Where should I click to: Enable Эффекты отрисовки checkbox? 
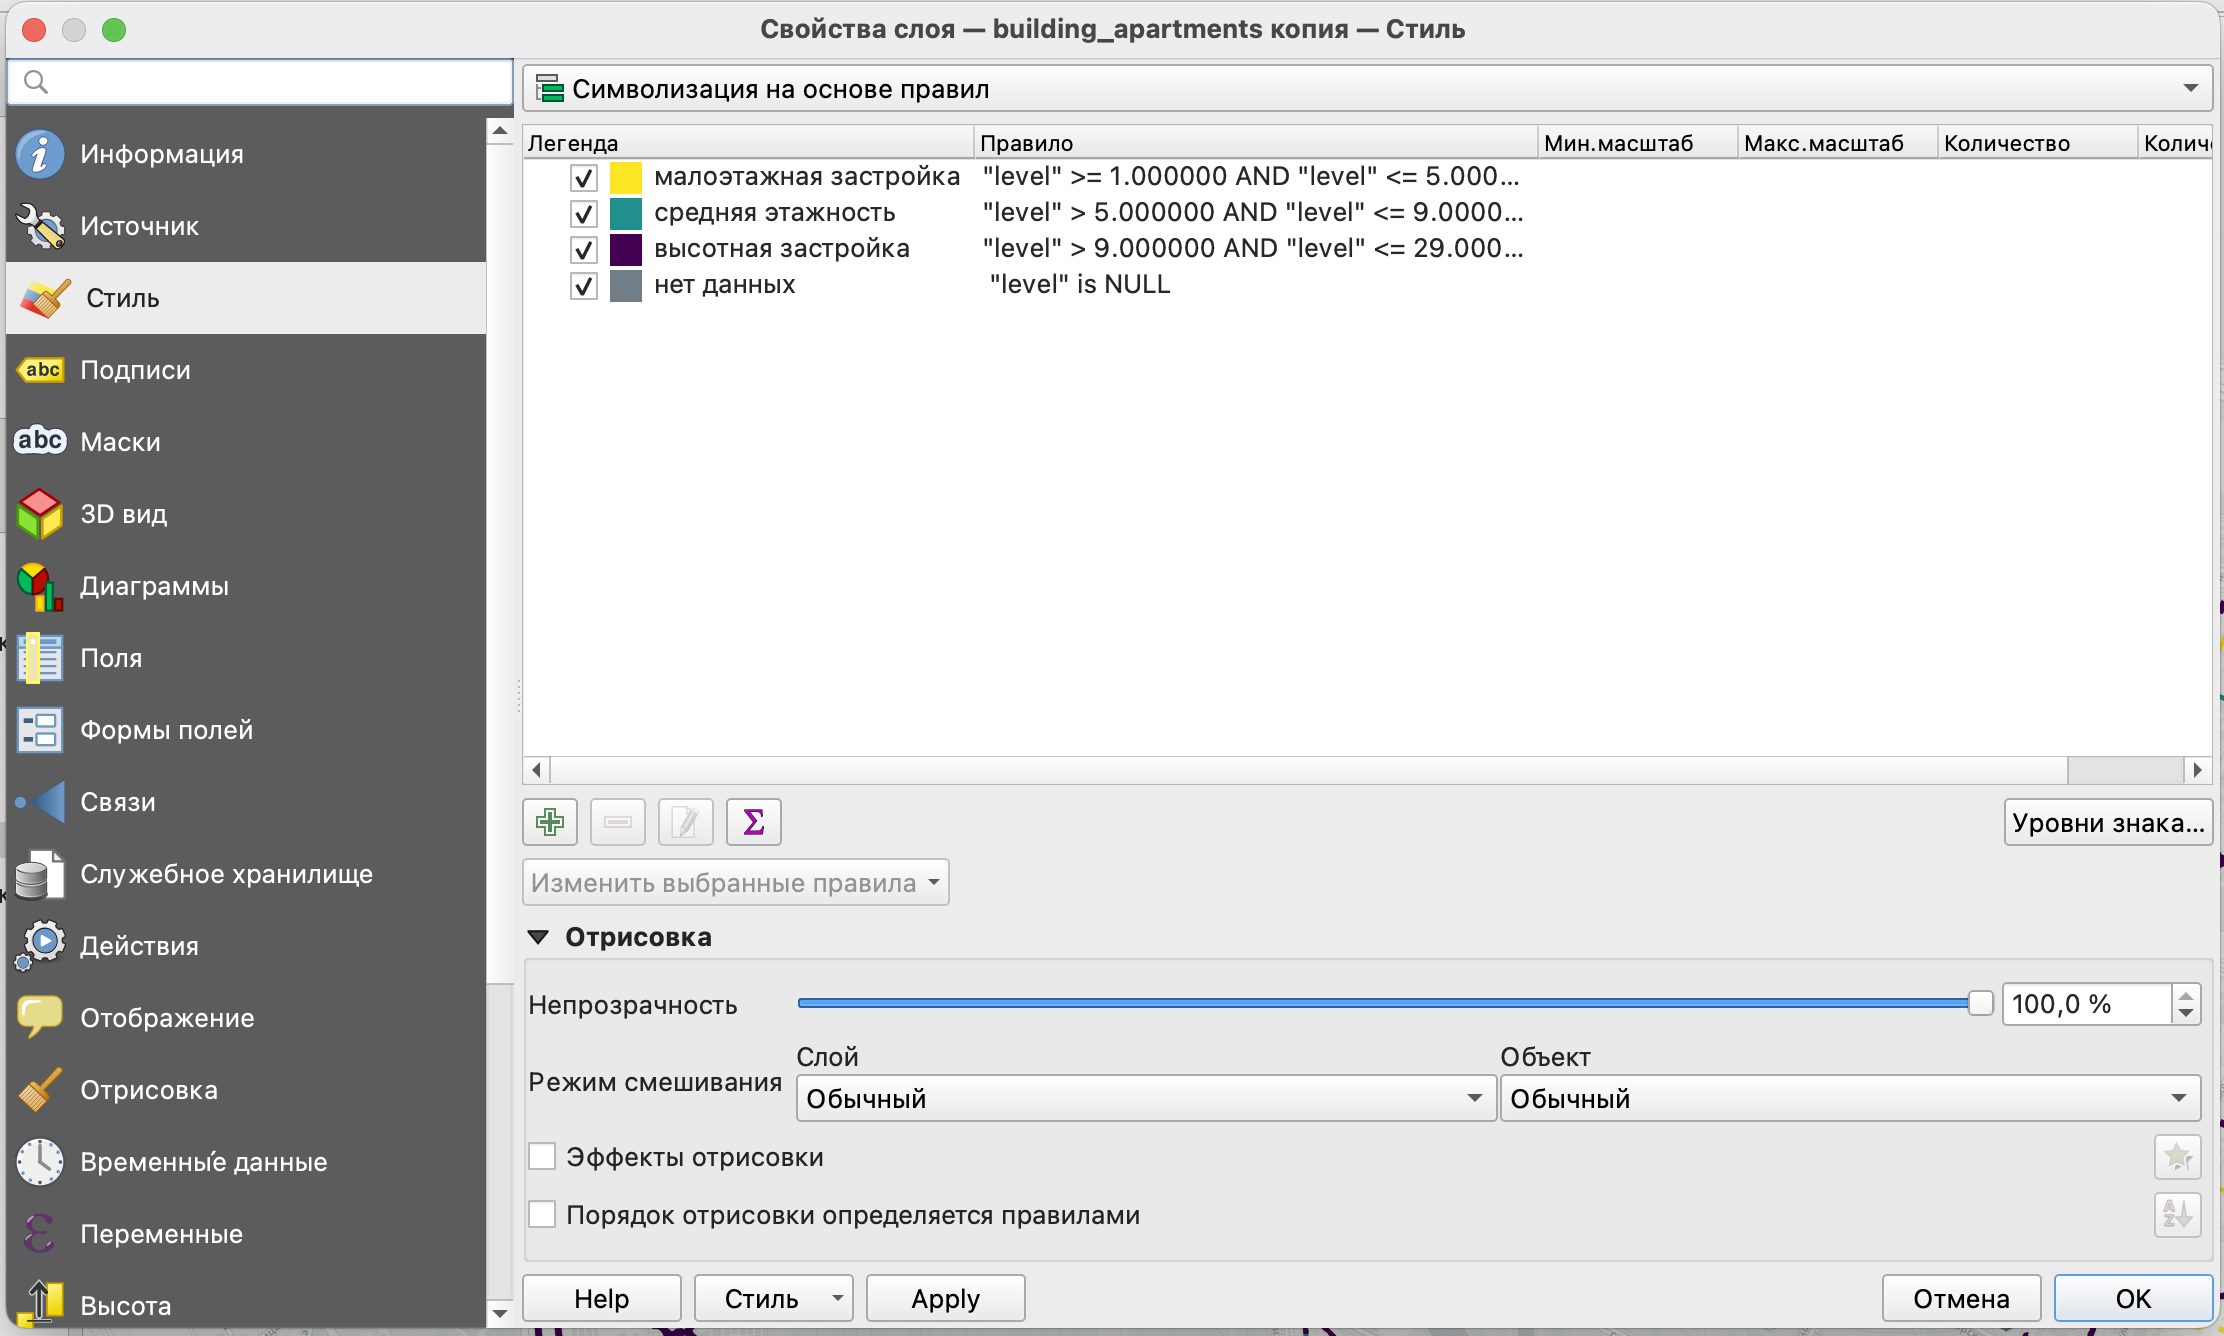(542, 1157)
